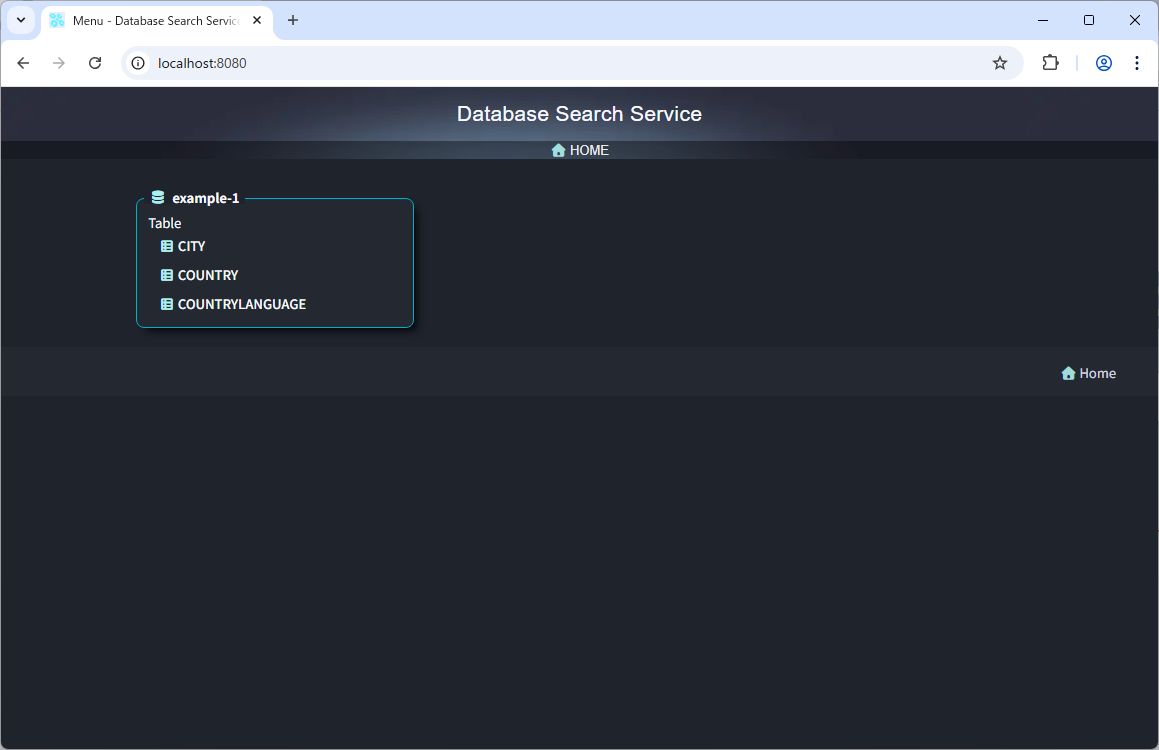
Task: Reload the current page
Action: pyautogui.click(x=95, y=63)
